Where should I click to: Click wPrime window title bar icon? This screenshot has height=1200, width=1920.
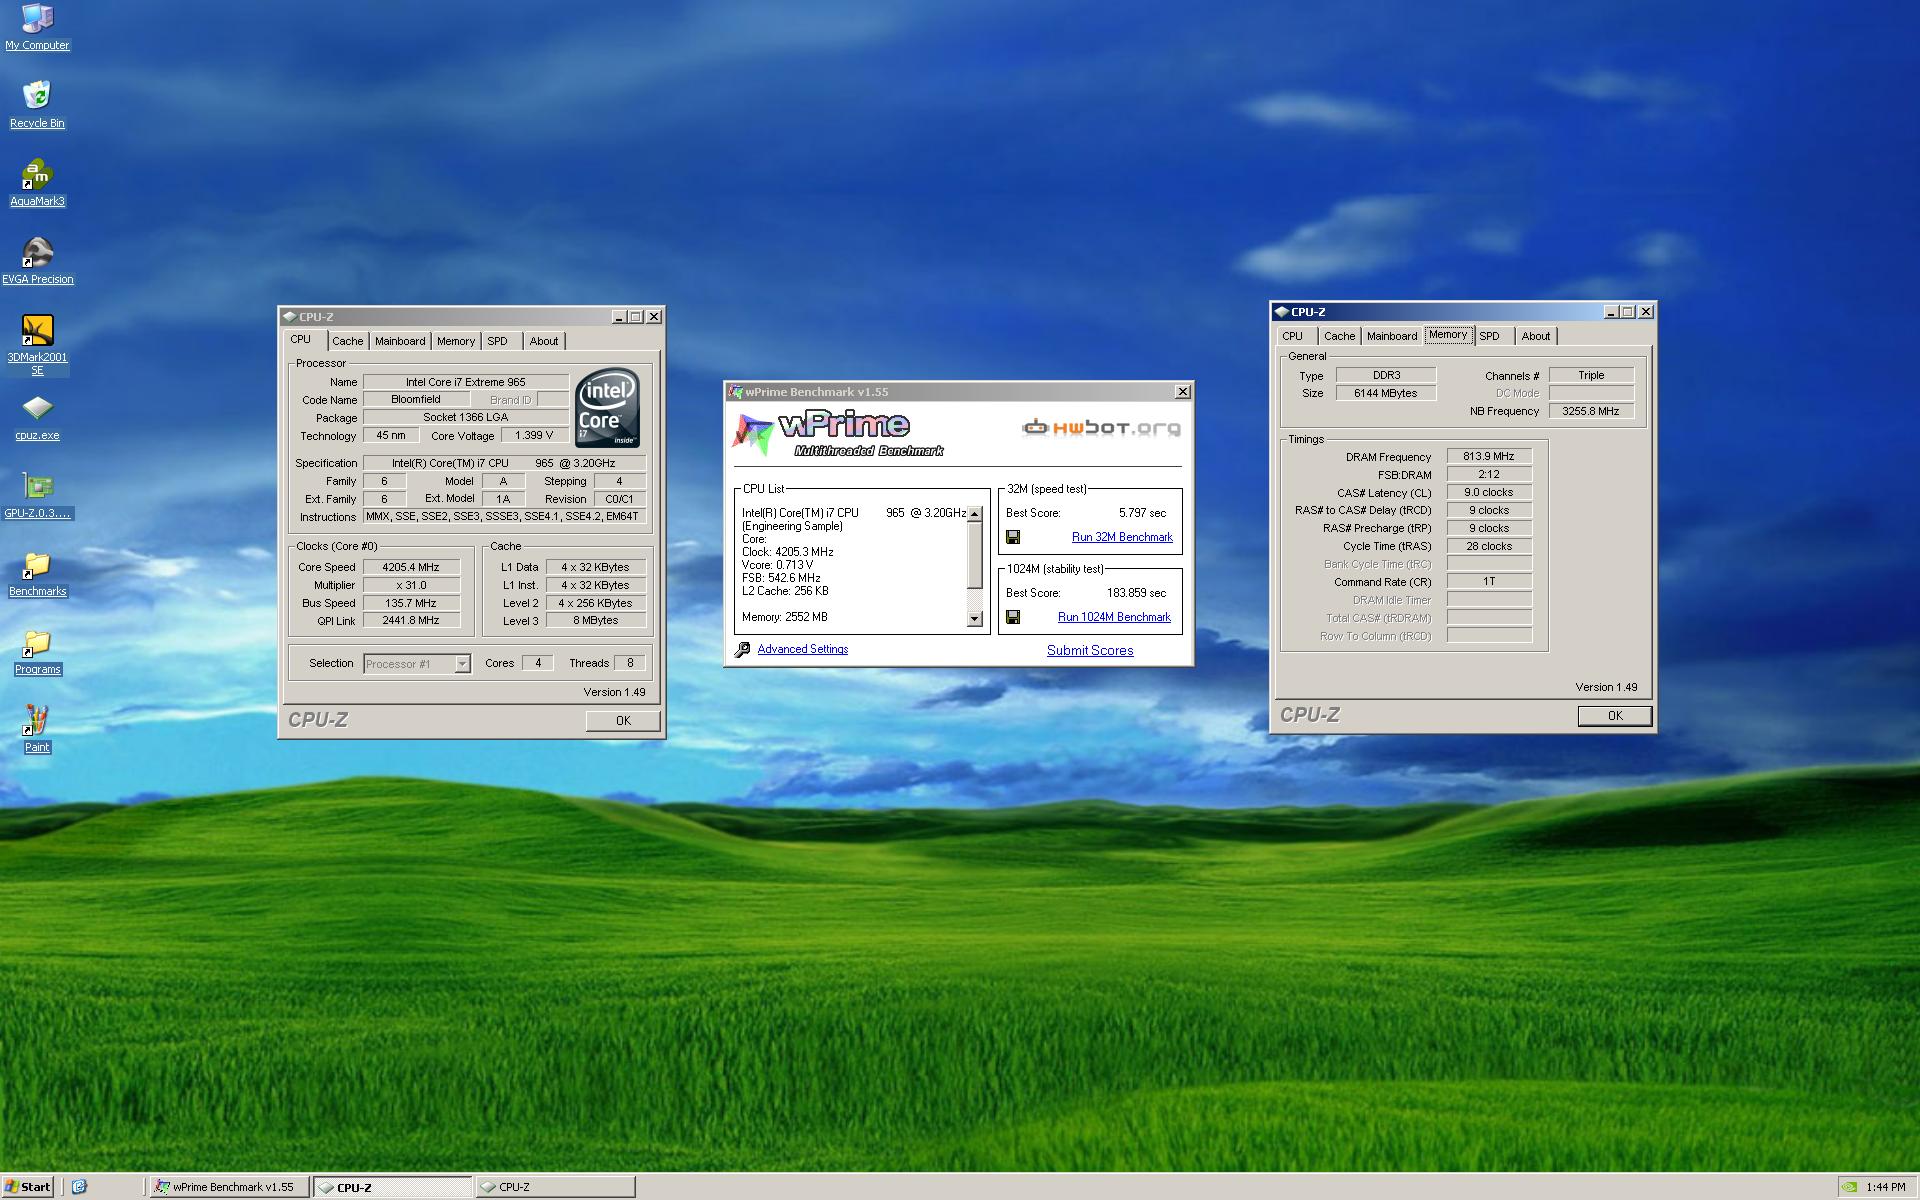[x=736, y=392]
